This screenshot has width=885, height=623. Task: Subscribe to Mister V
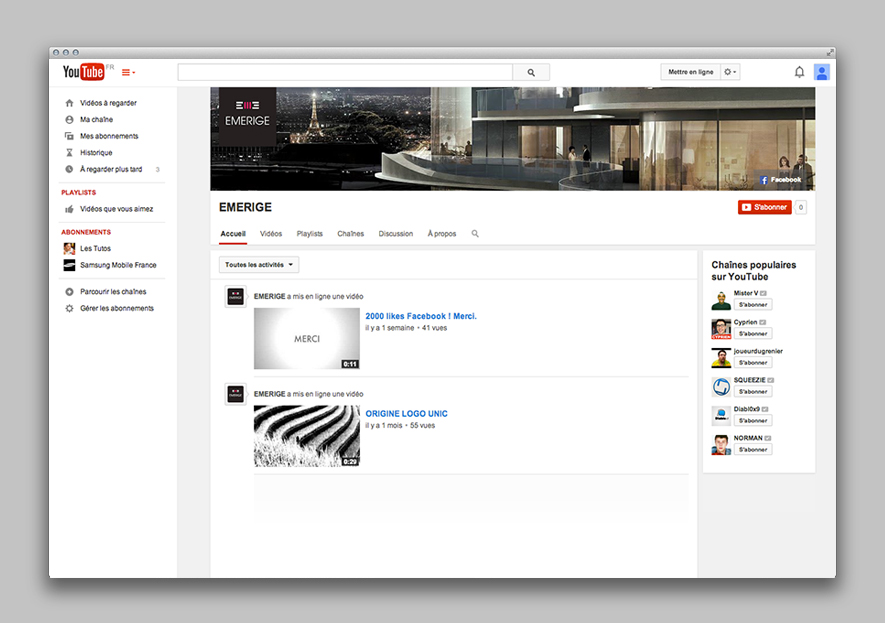tap(753, 305)
